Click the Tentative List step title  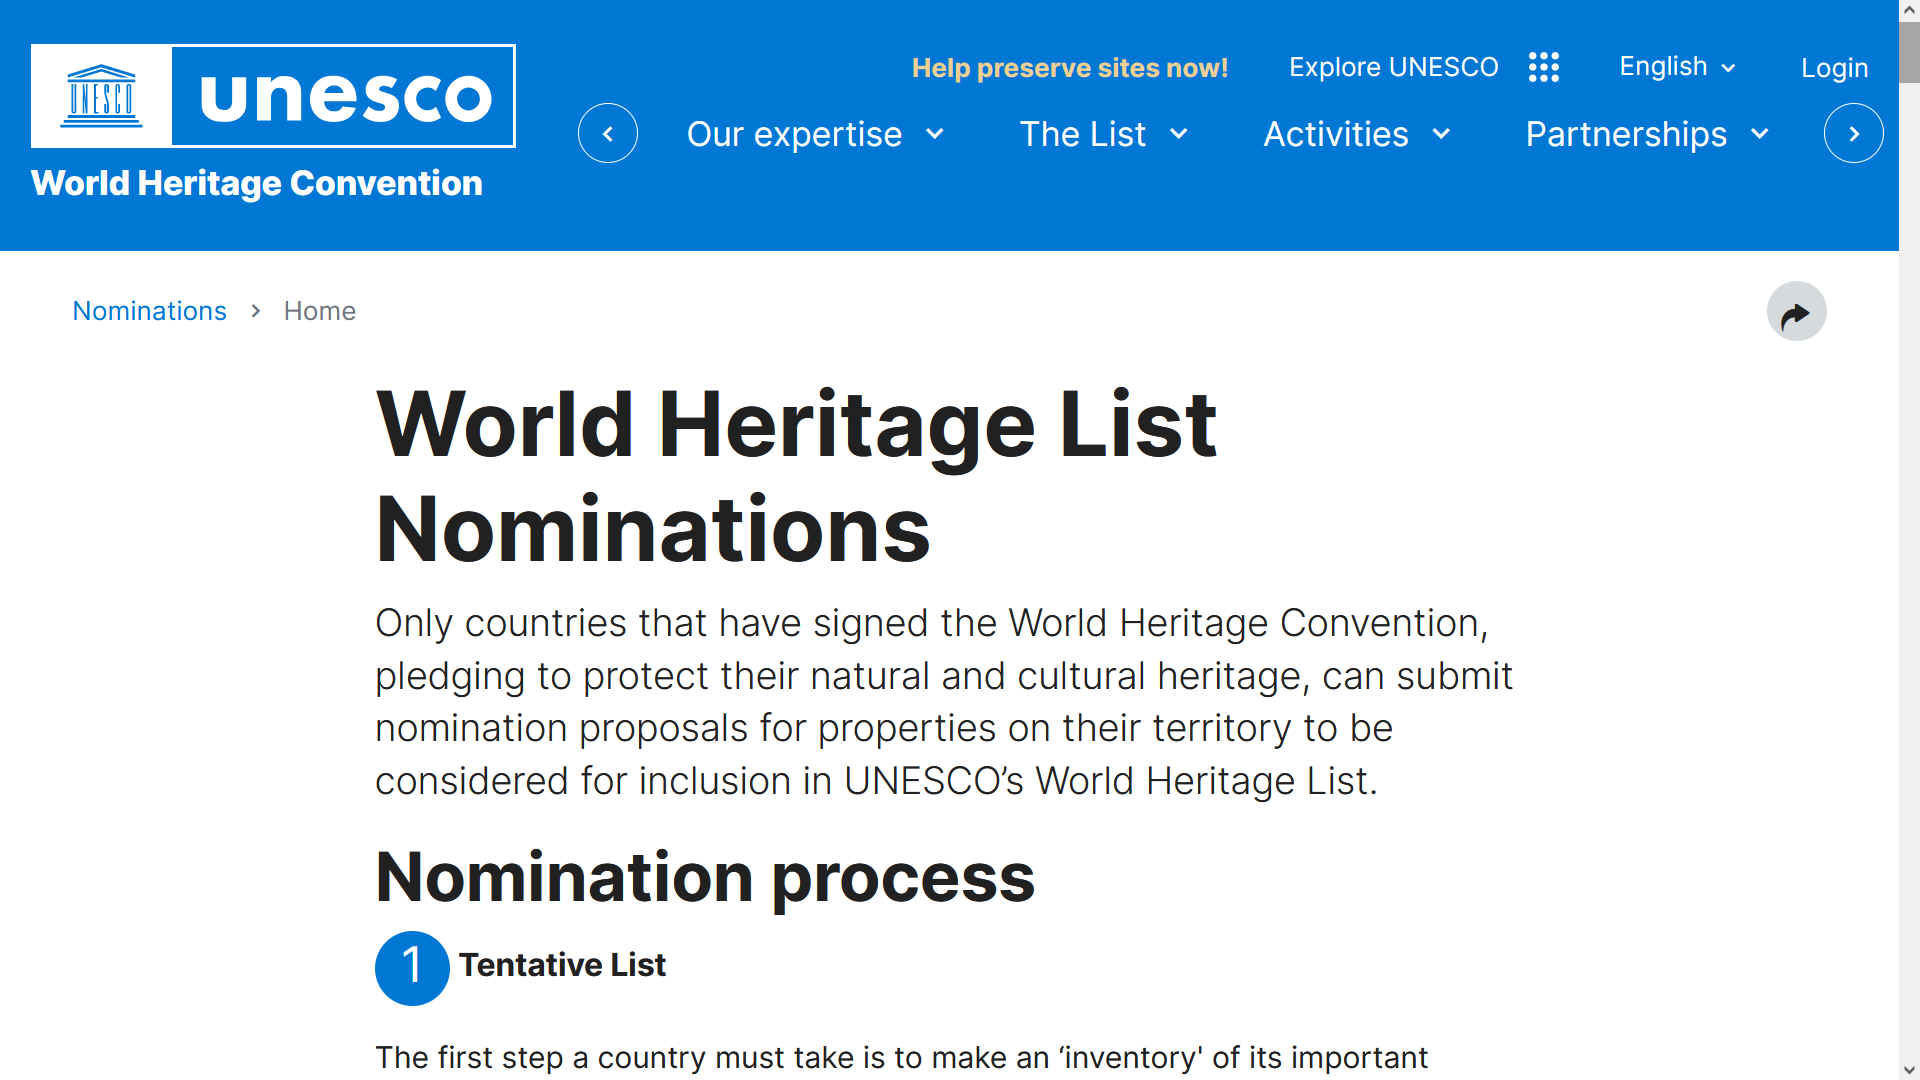pos(562,965)
